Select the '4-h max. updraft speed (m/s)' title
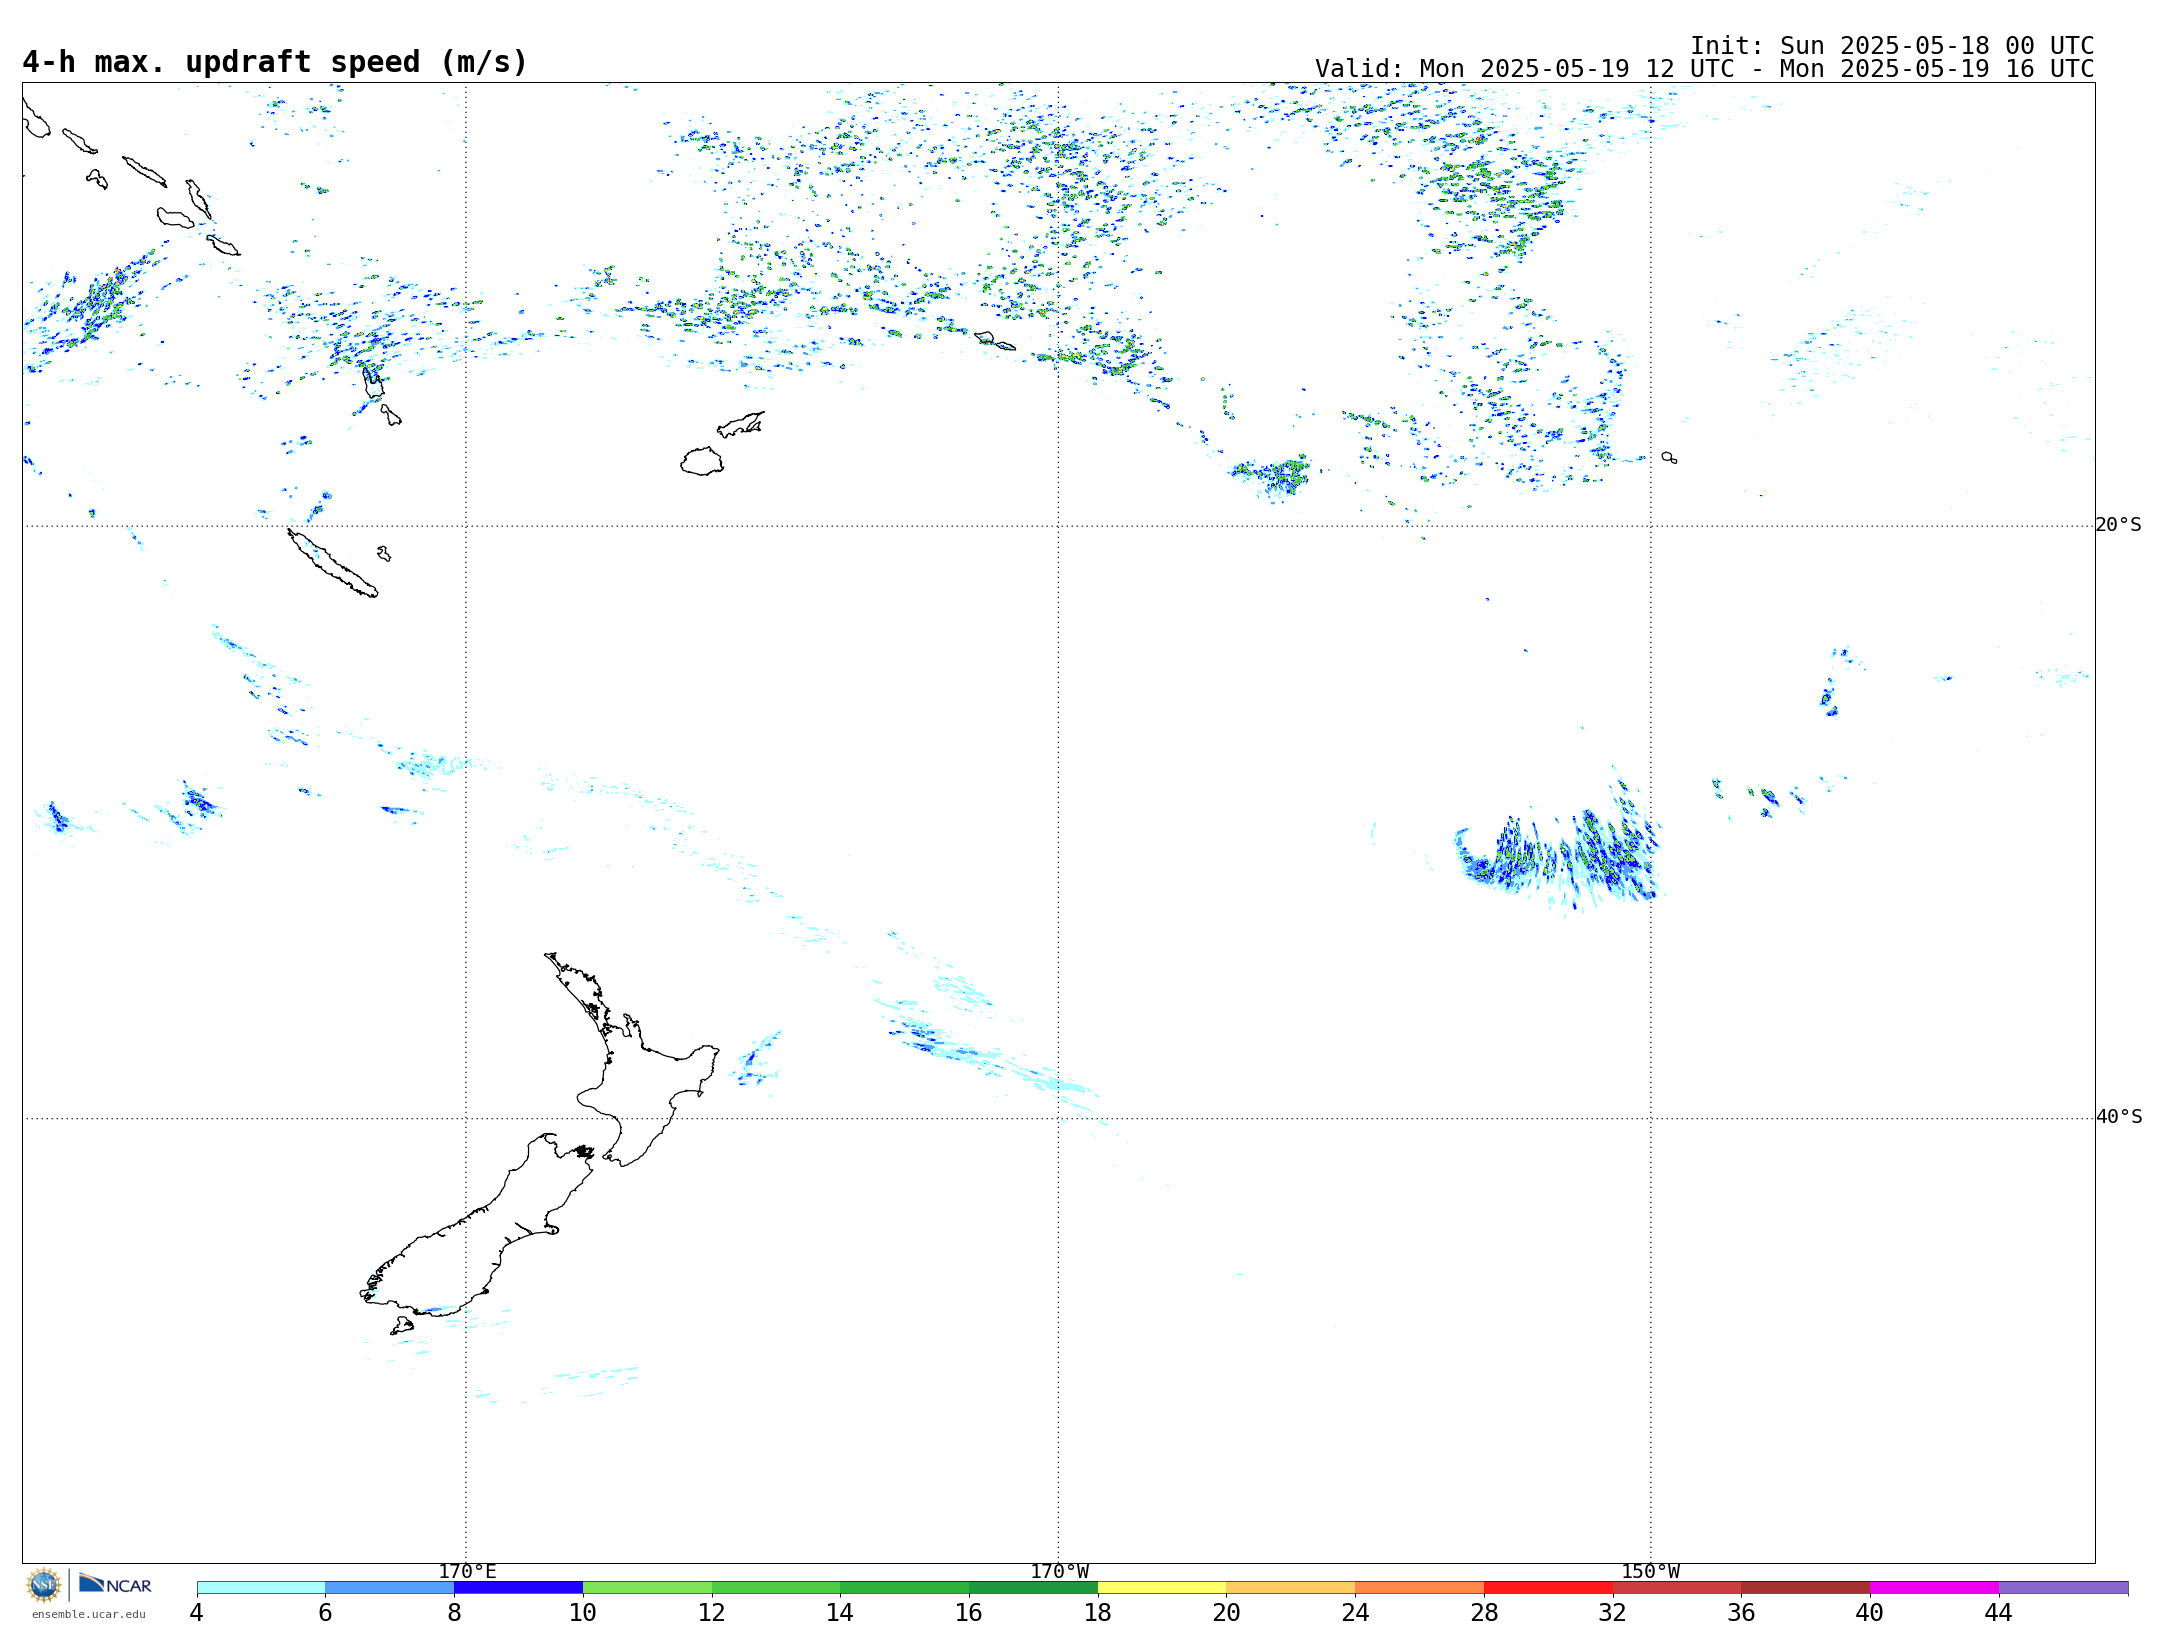 [275, 62]
